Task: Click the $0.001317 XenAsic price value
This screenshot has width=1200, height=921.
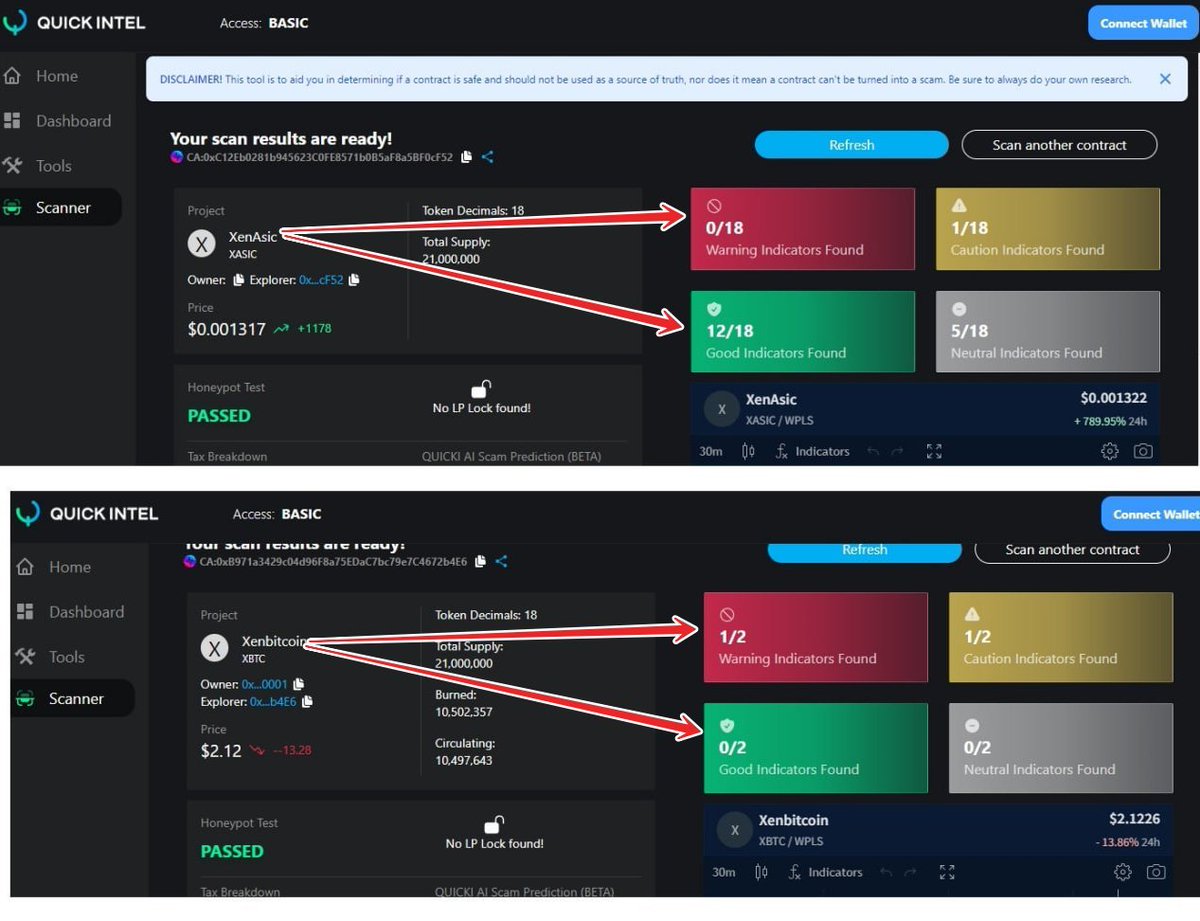Action: point(227,328)
